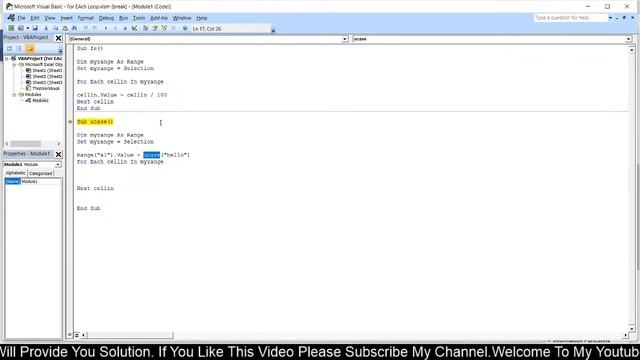
Task: Collapse the VBAProject root tree node
Action: [7, 58]
